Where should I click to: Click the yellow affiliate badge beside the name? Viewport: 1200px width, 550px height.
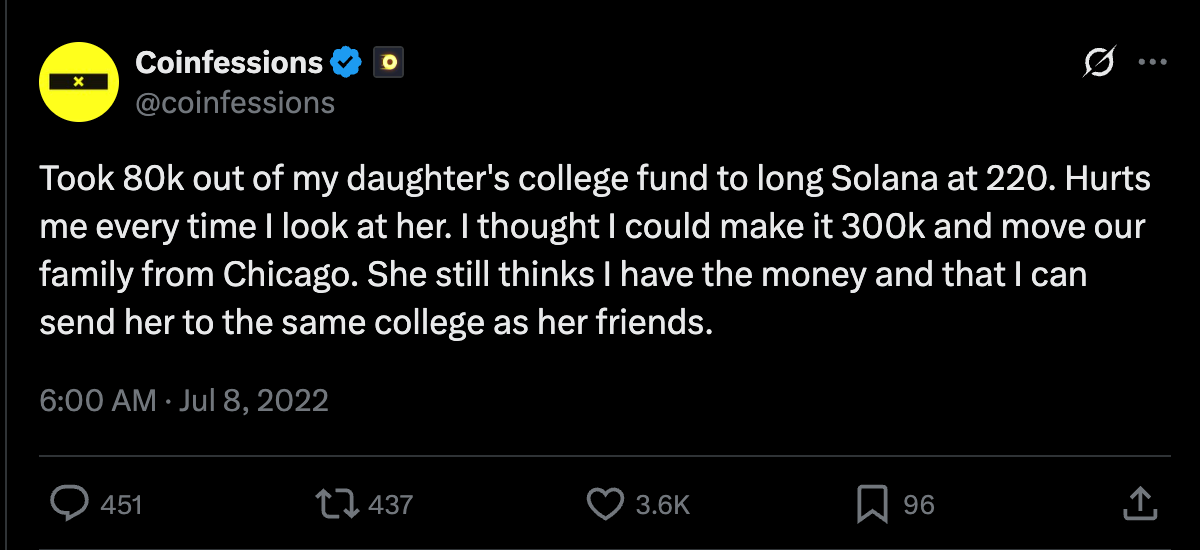[x=388, y=63]
